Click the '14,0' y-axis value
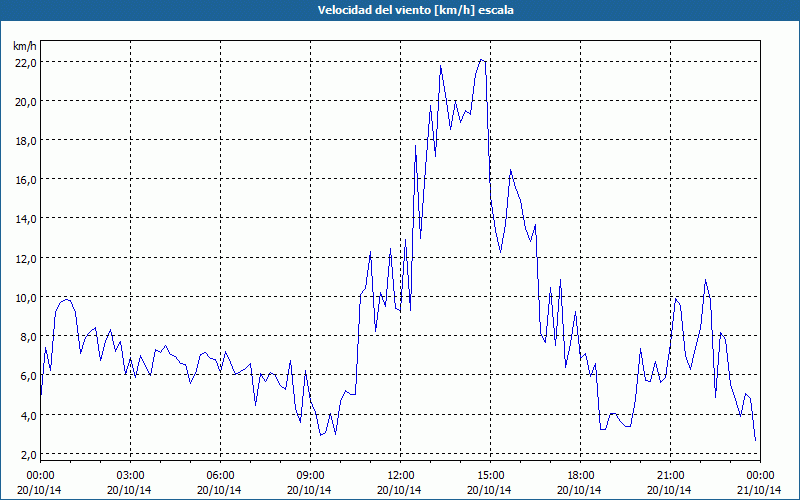 point(26,219)
